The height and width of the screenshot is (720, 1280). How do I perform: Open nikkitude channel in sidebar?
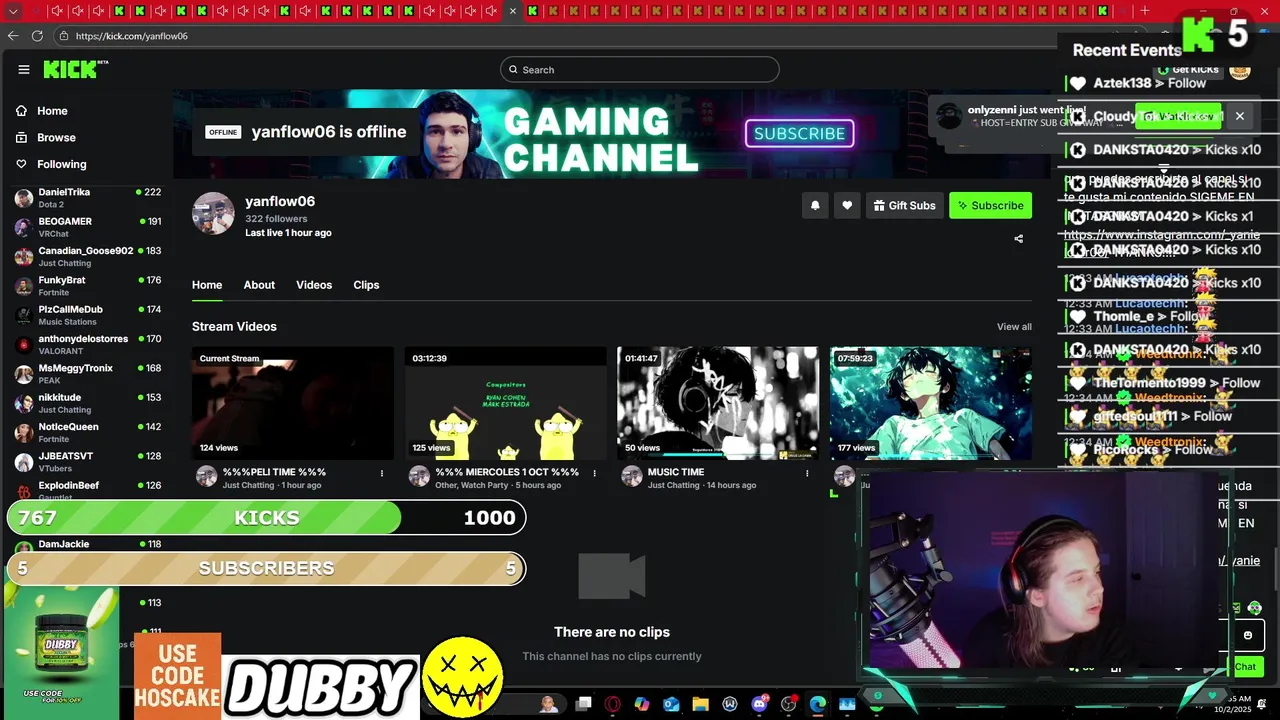88,403
